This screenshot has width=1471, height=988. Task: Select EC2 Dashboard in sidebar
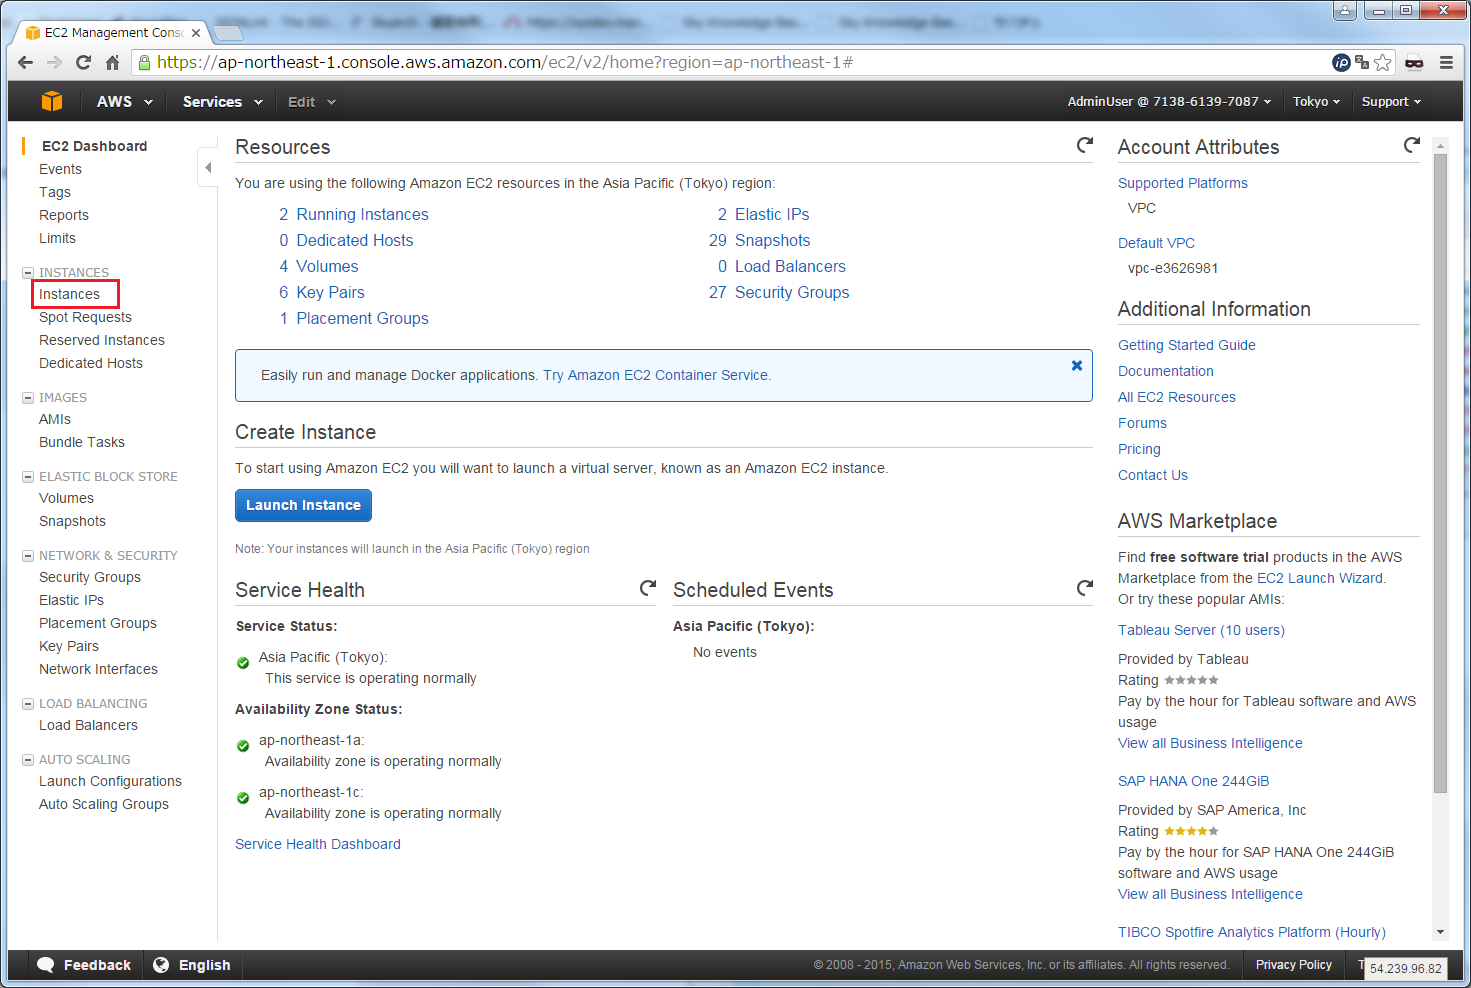94,146
